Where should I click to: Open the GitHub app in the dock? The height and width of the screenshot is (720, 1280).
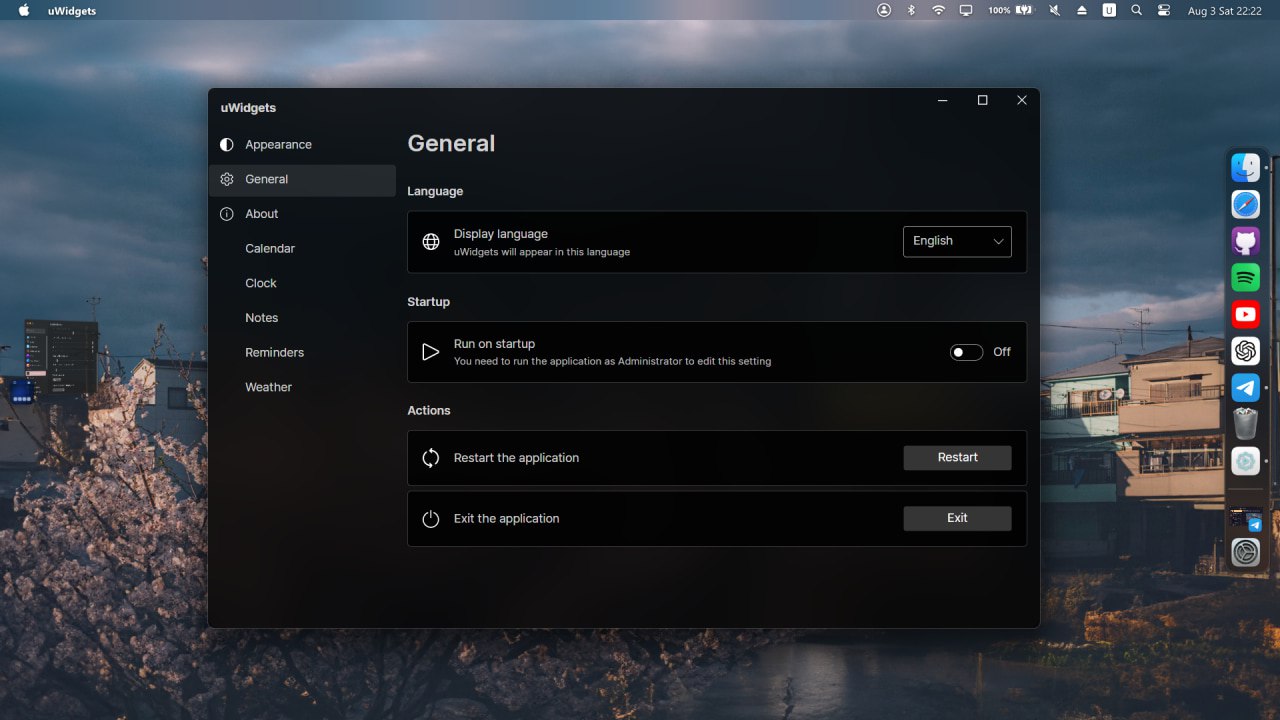tap(1245, 241)
